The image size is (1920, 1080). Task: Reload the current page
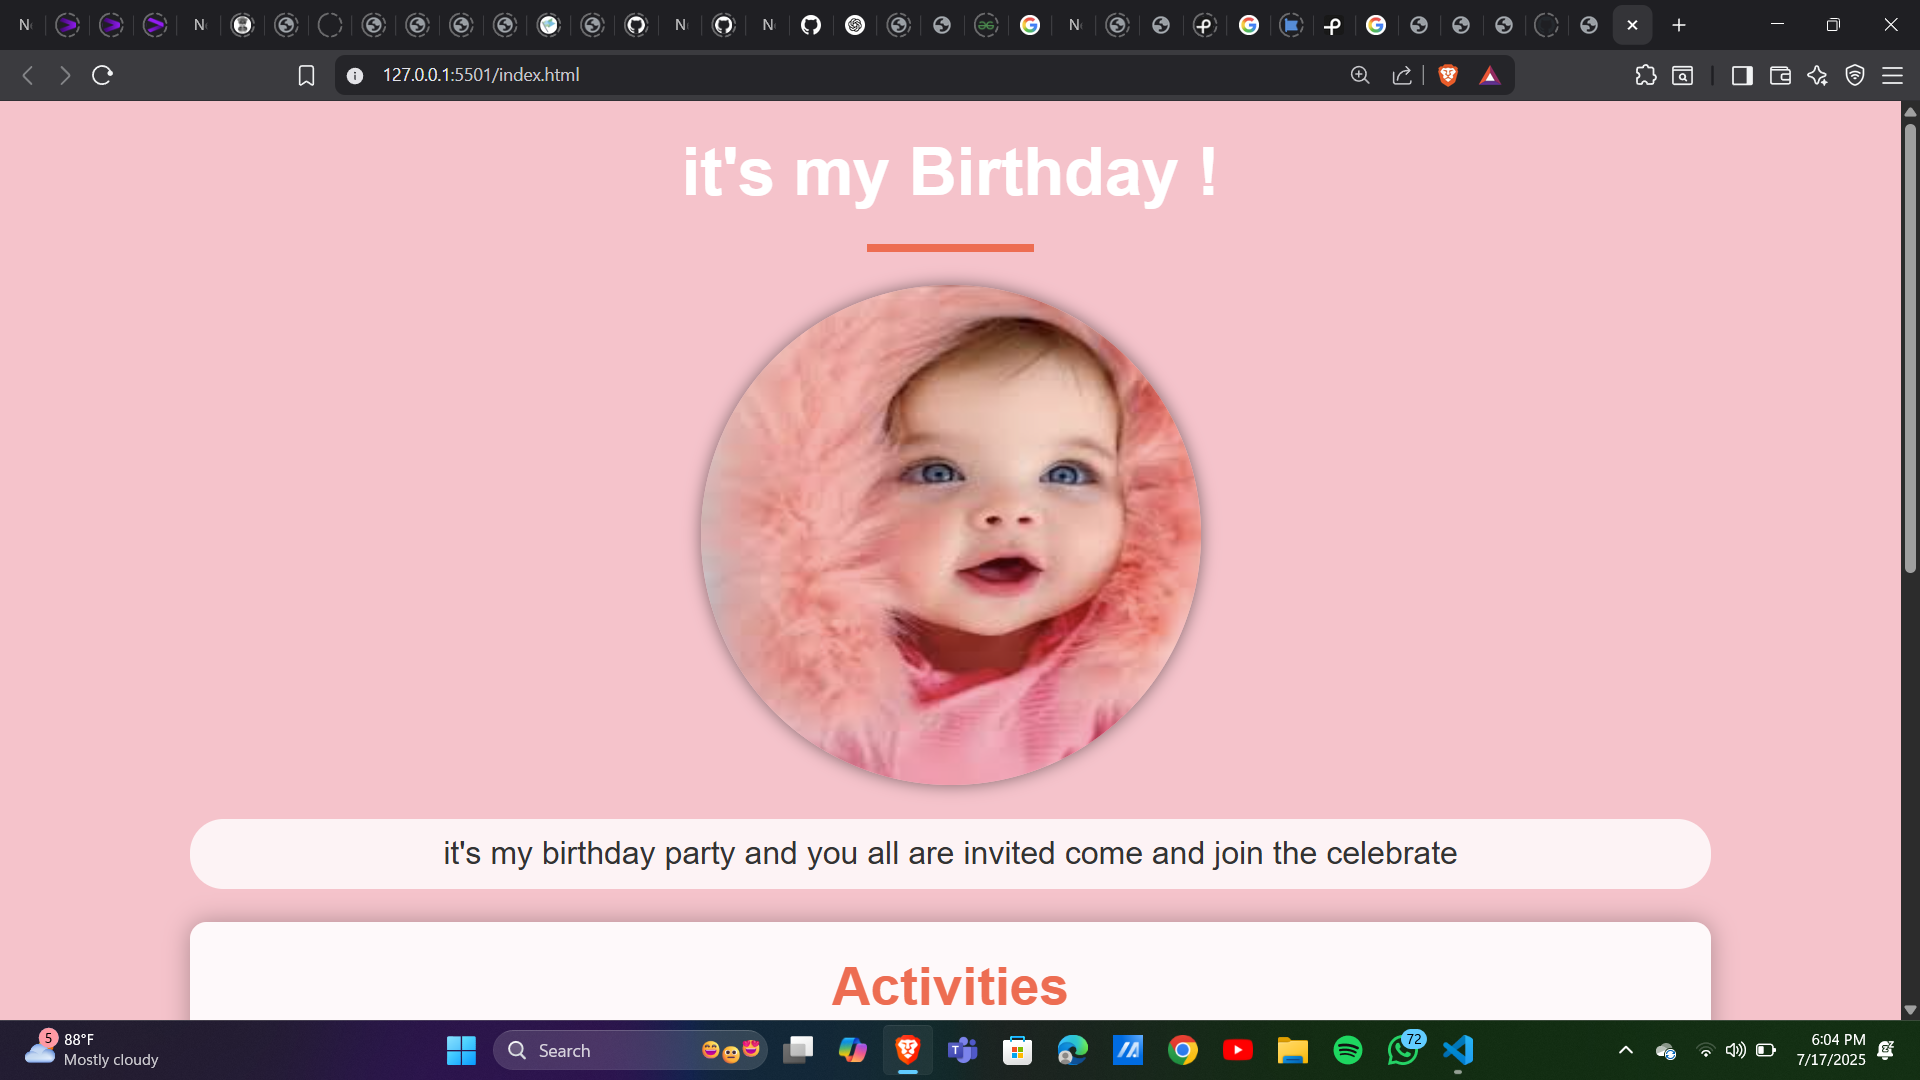click(x=102, y=75)
